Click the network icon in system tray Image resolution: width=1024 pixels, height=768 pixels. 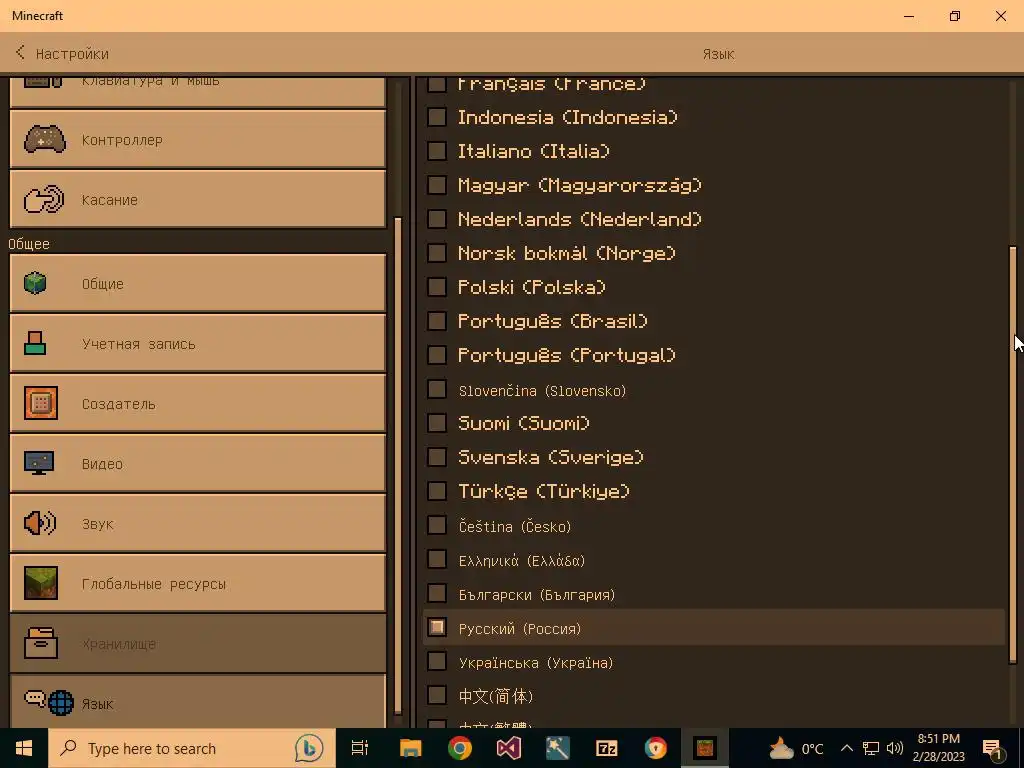(x=871, y=748)
